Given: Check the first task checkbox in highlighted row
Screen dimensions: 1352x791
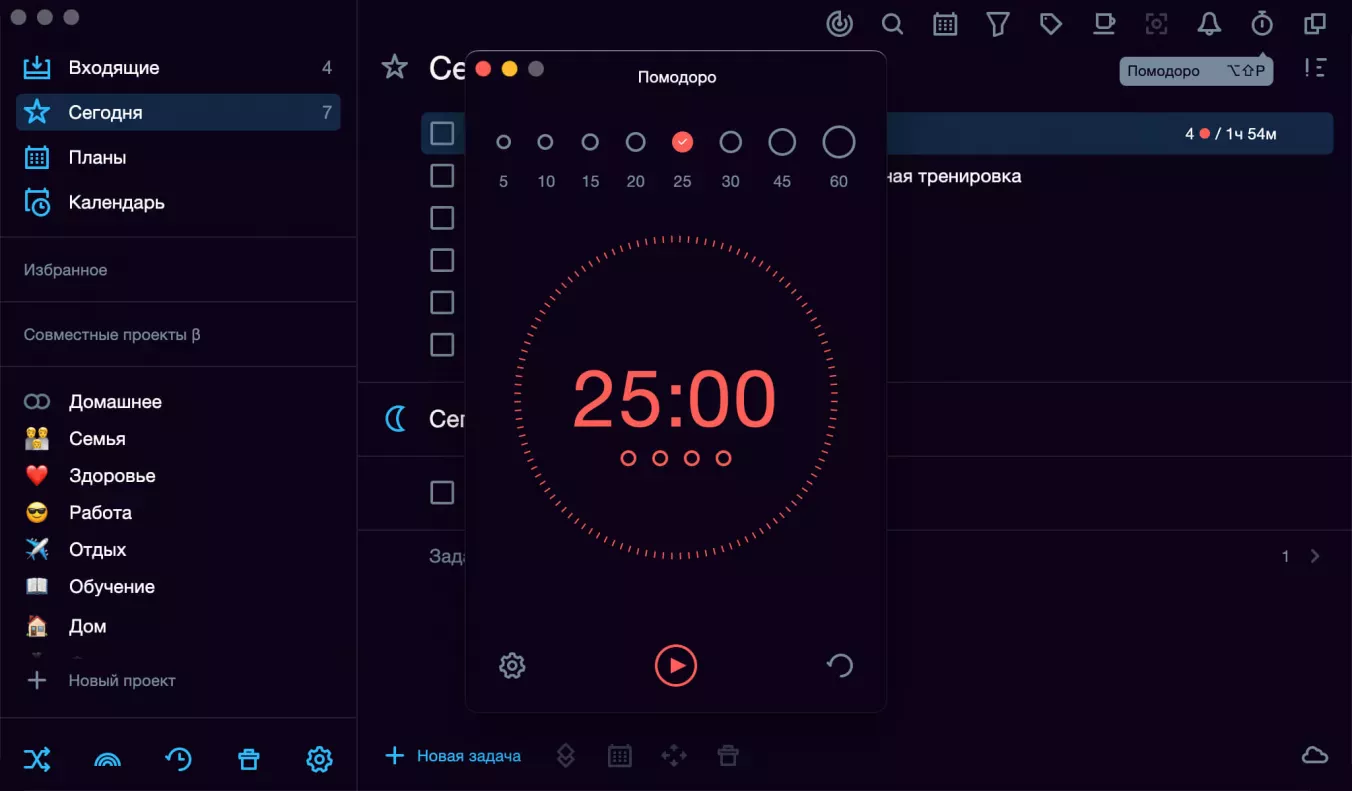Looking at the screenshot, I should [x=442, y=133].
